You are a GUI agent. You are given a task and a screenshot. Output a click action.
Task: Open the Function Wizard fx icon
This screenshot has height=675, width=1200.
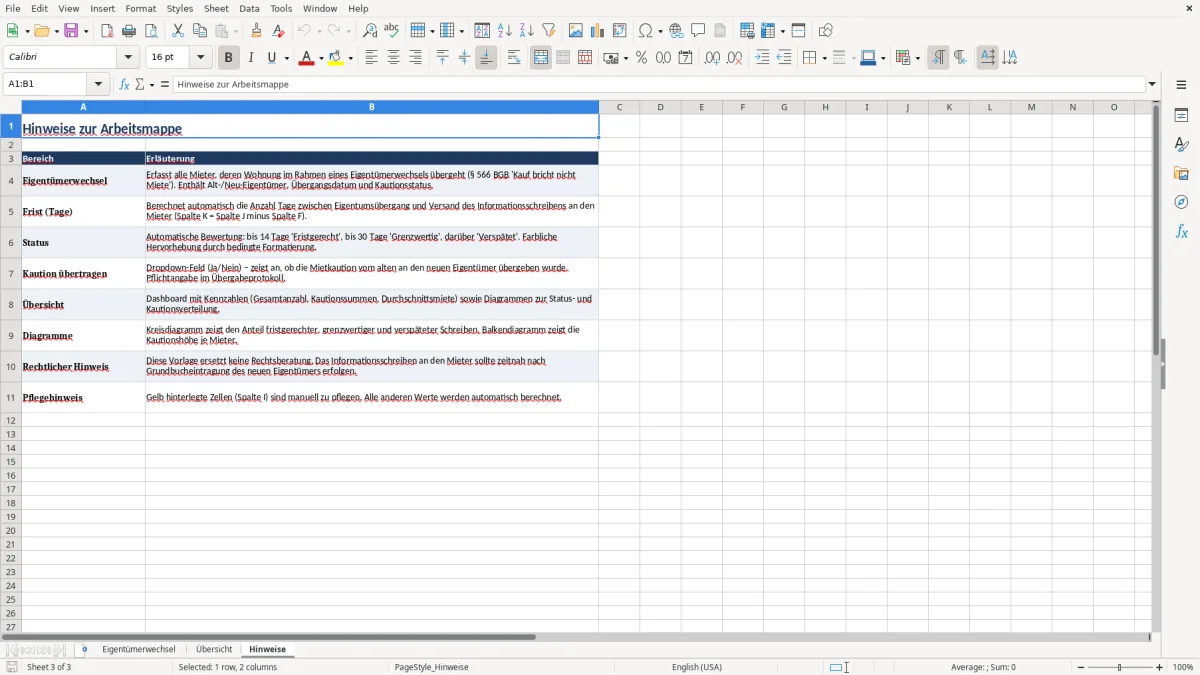[124, 84]
